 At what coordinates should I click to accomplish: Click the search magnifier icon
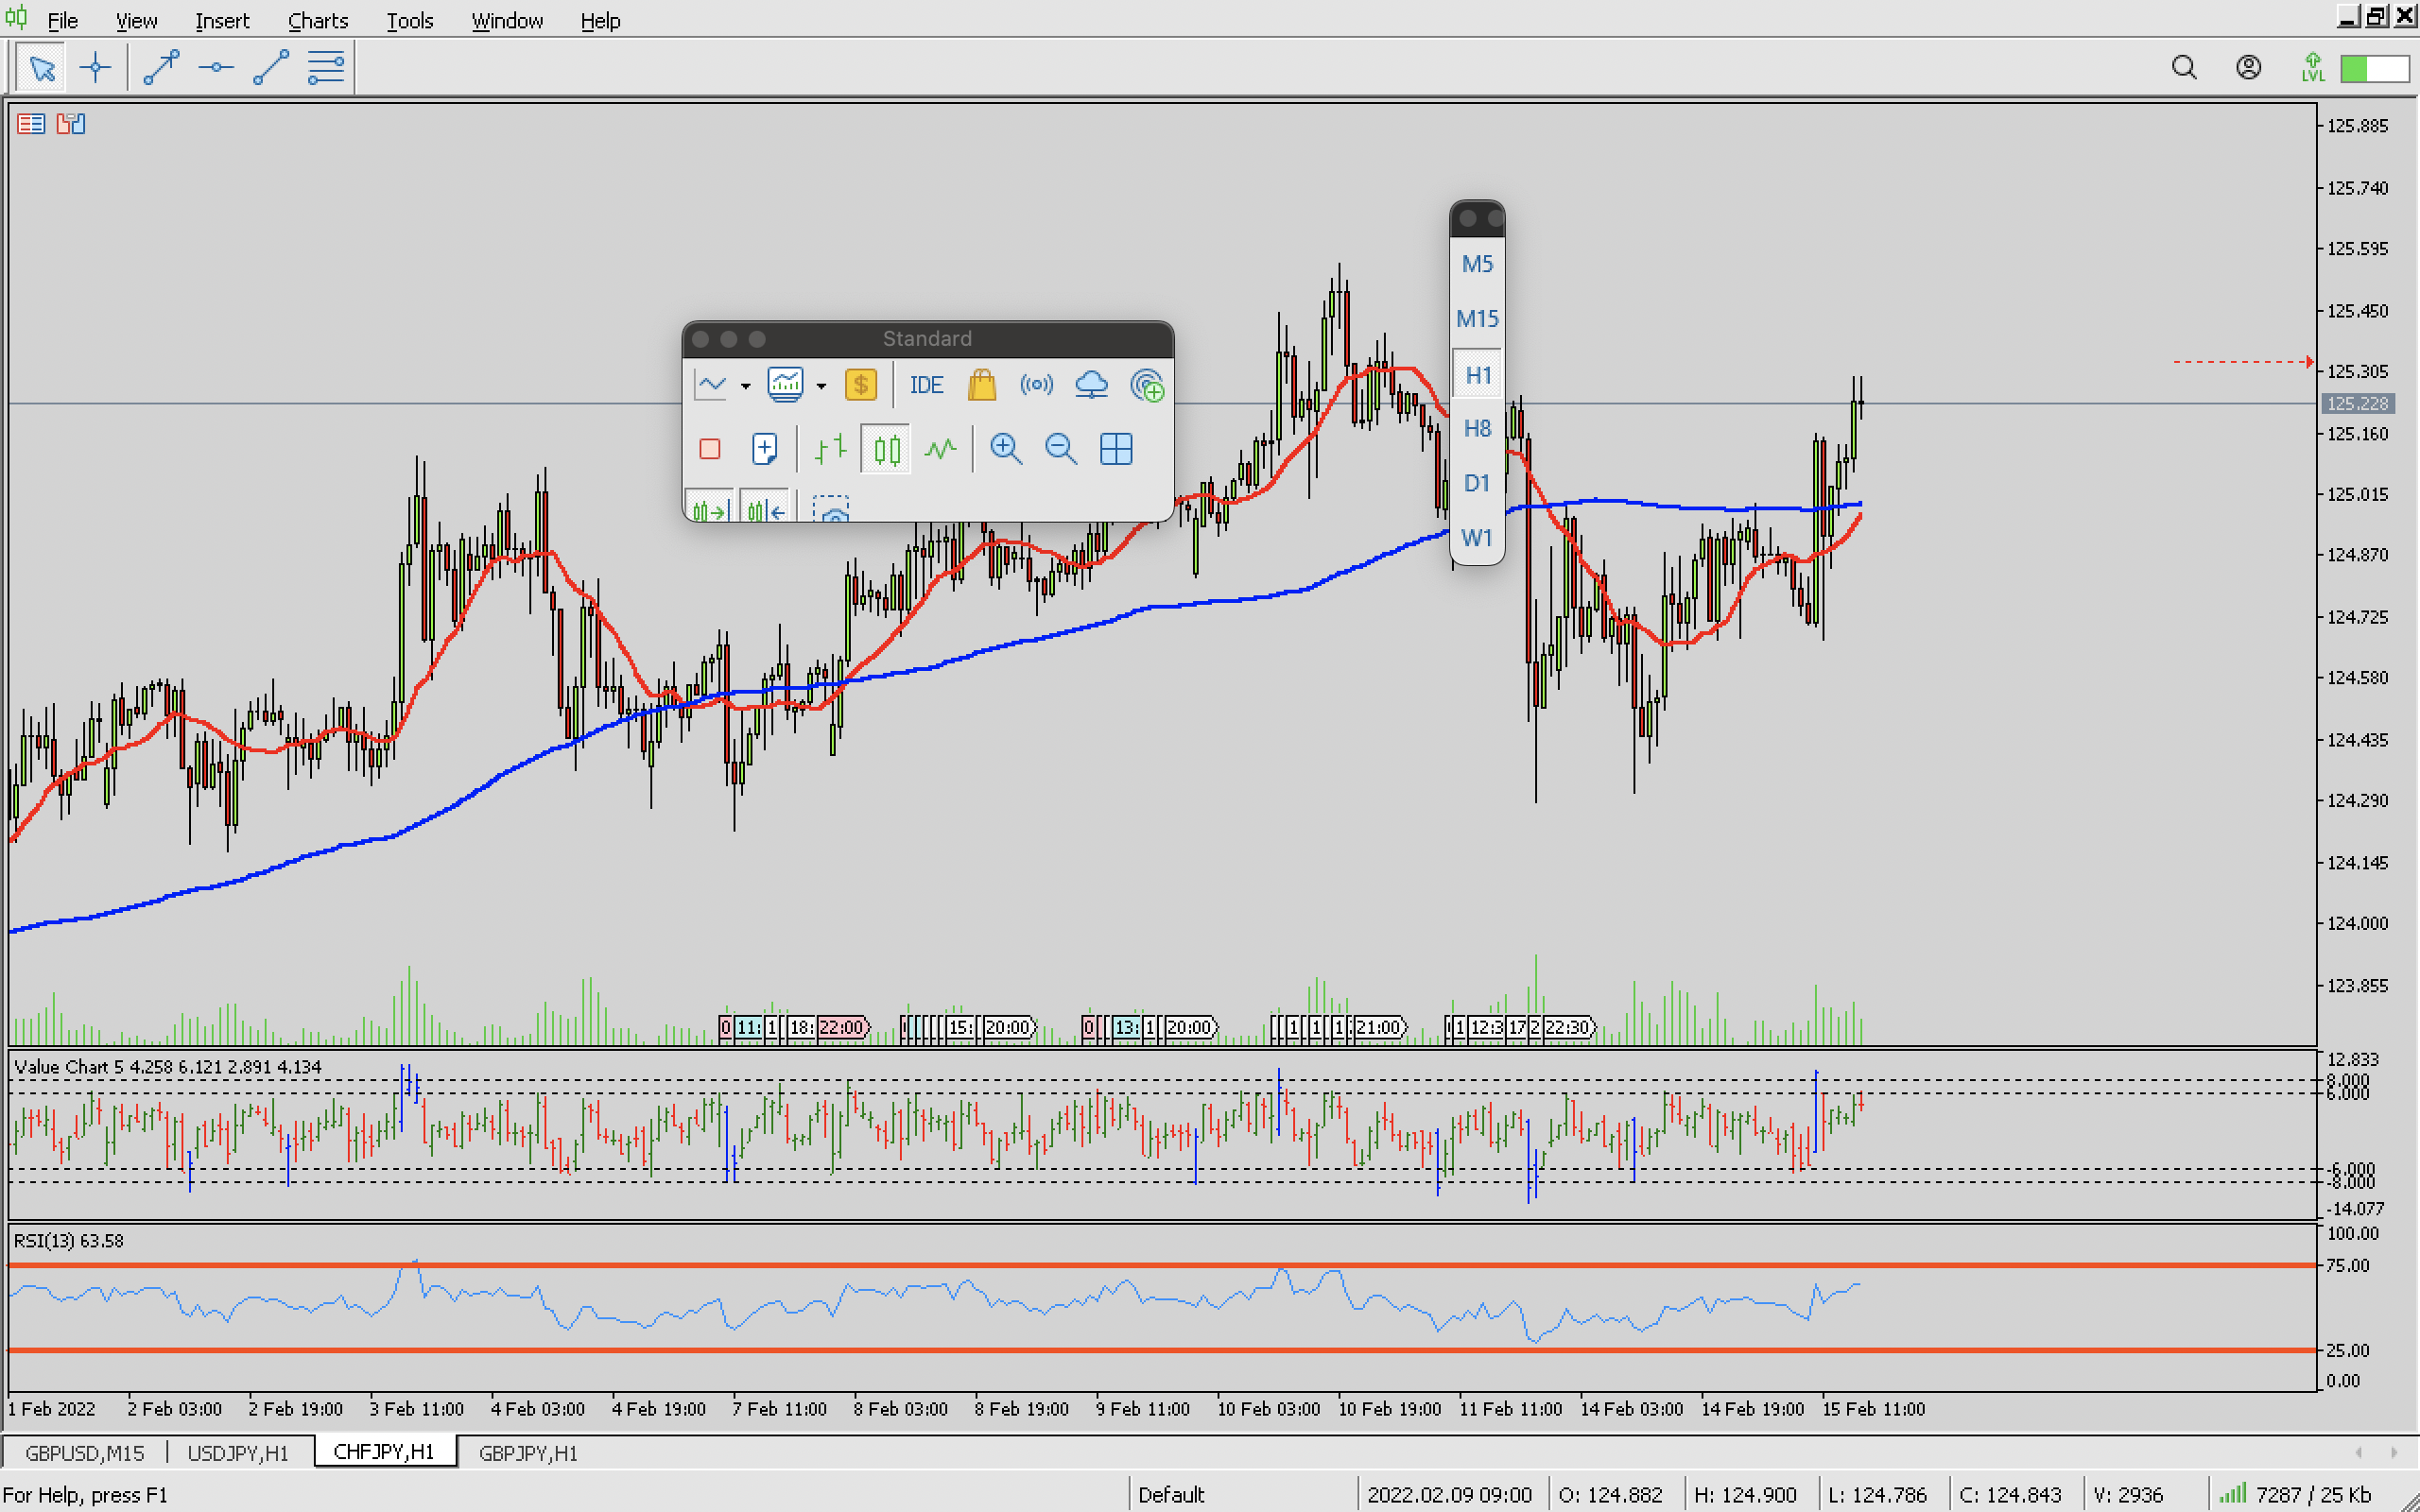2184,68
